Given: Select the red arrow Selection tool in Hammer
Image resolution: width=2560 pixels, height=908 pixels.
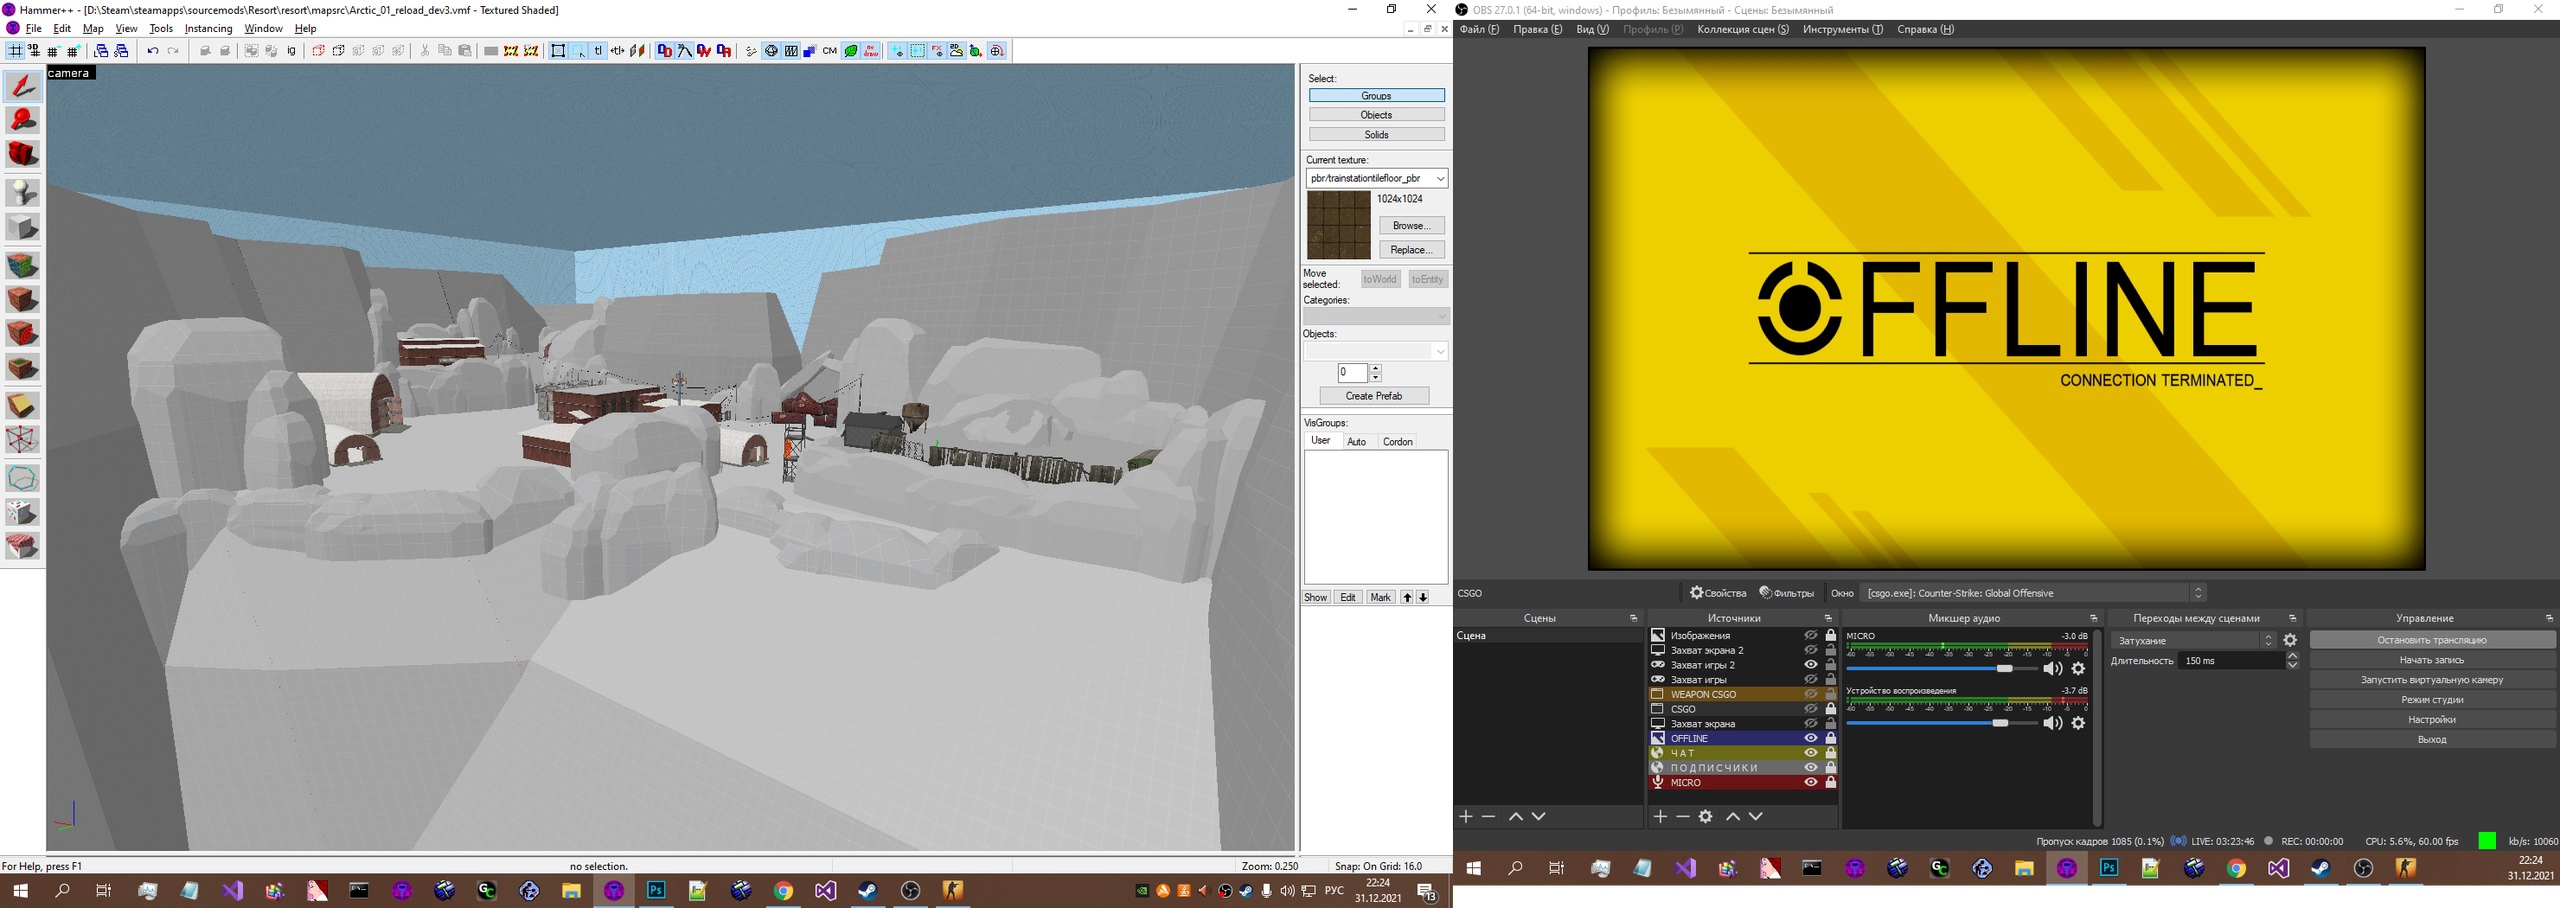Looking at the screenshot, I should pyautogui.click(x=23, y=86).
